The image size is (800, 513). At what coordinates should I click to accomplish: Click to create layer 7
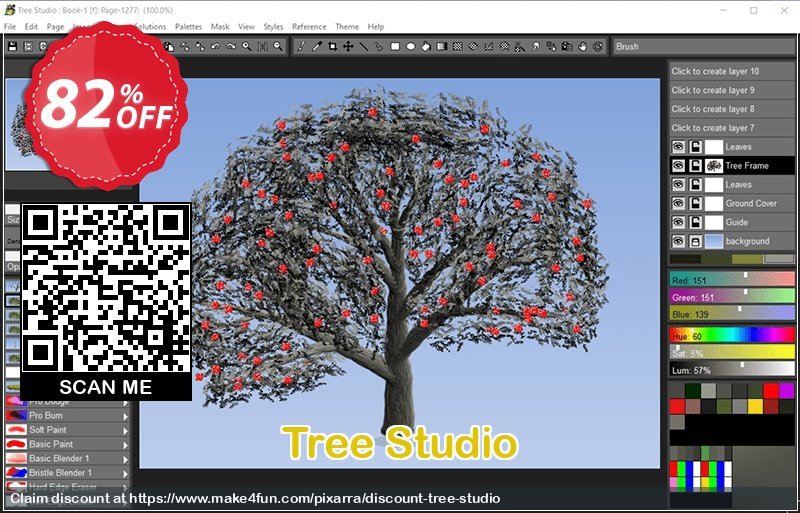[x=732, y=128]
